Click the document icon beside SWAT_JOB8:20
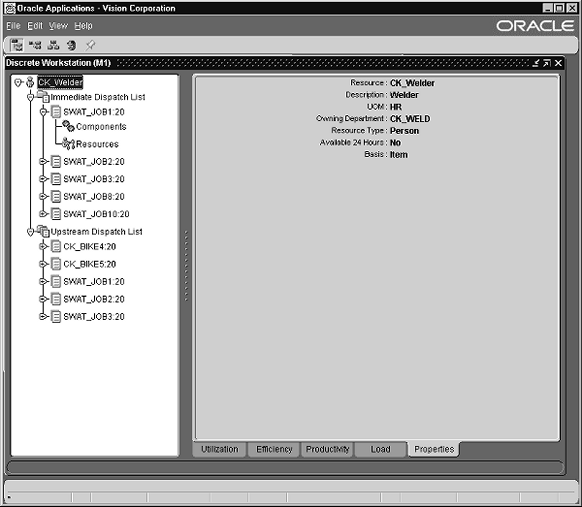 (x=56, y=196)
